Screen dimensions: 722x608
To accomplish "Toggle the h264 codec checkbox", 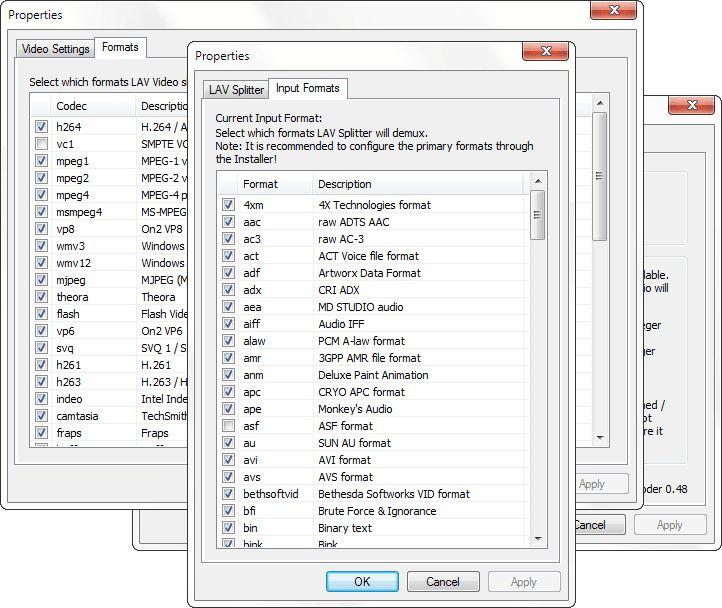I will (x=41, y=127).
